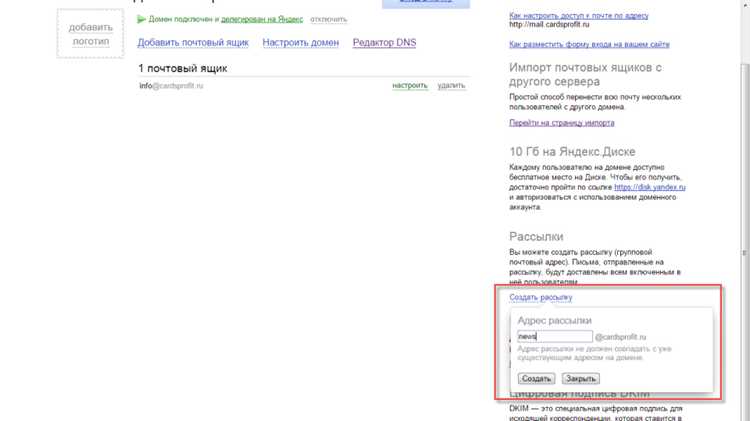Open 'Как настроить доступ к почте' help link
The image size is (750, 421).
point(579,16)
